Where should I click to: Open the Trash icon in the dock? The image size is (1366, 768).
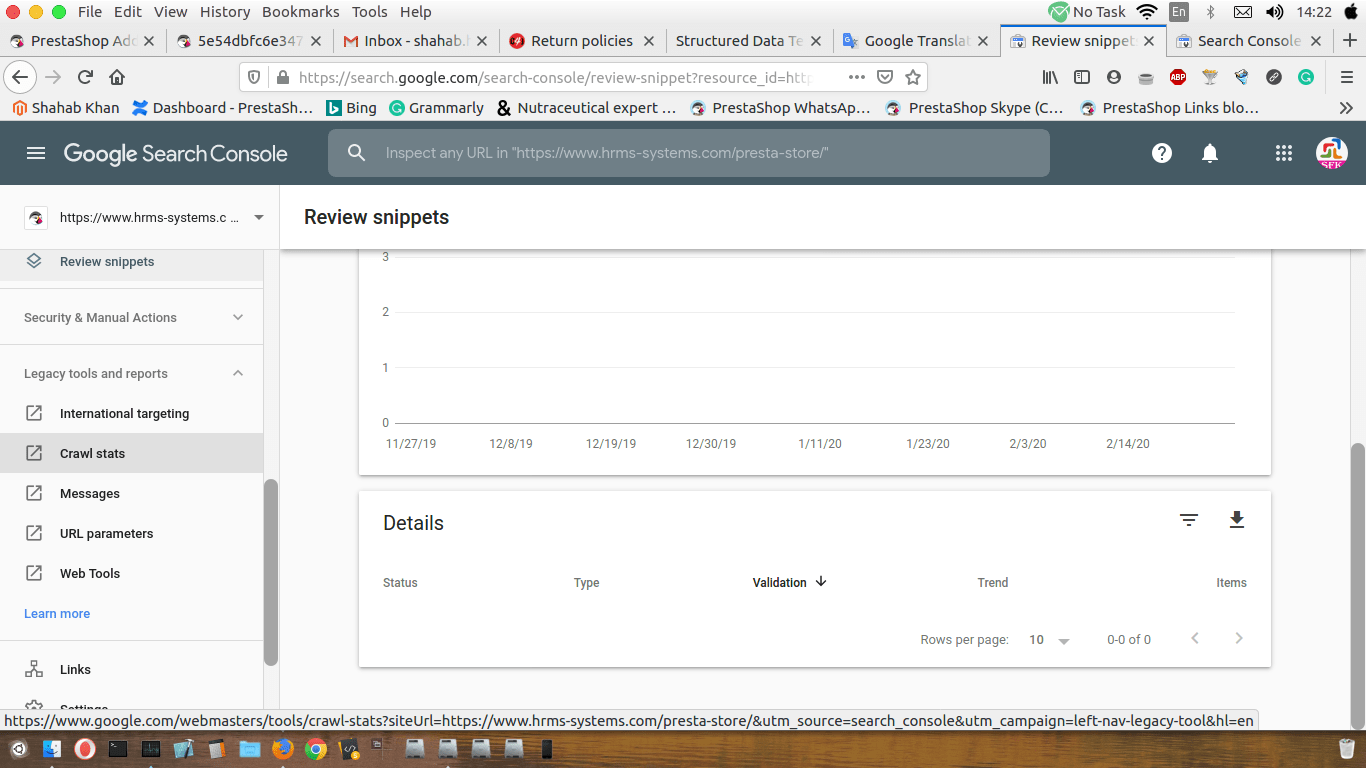pyautogui.click(x=1346, y=748)
